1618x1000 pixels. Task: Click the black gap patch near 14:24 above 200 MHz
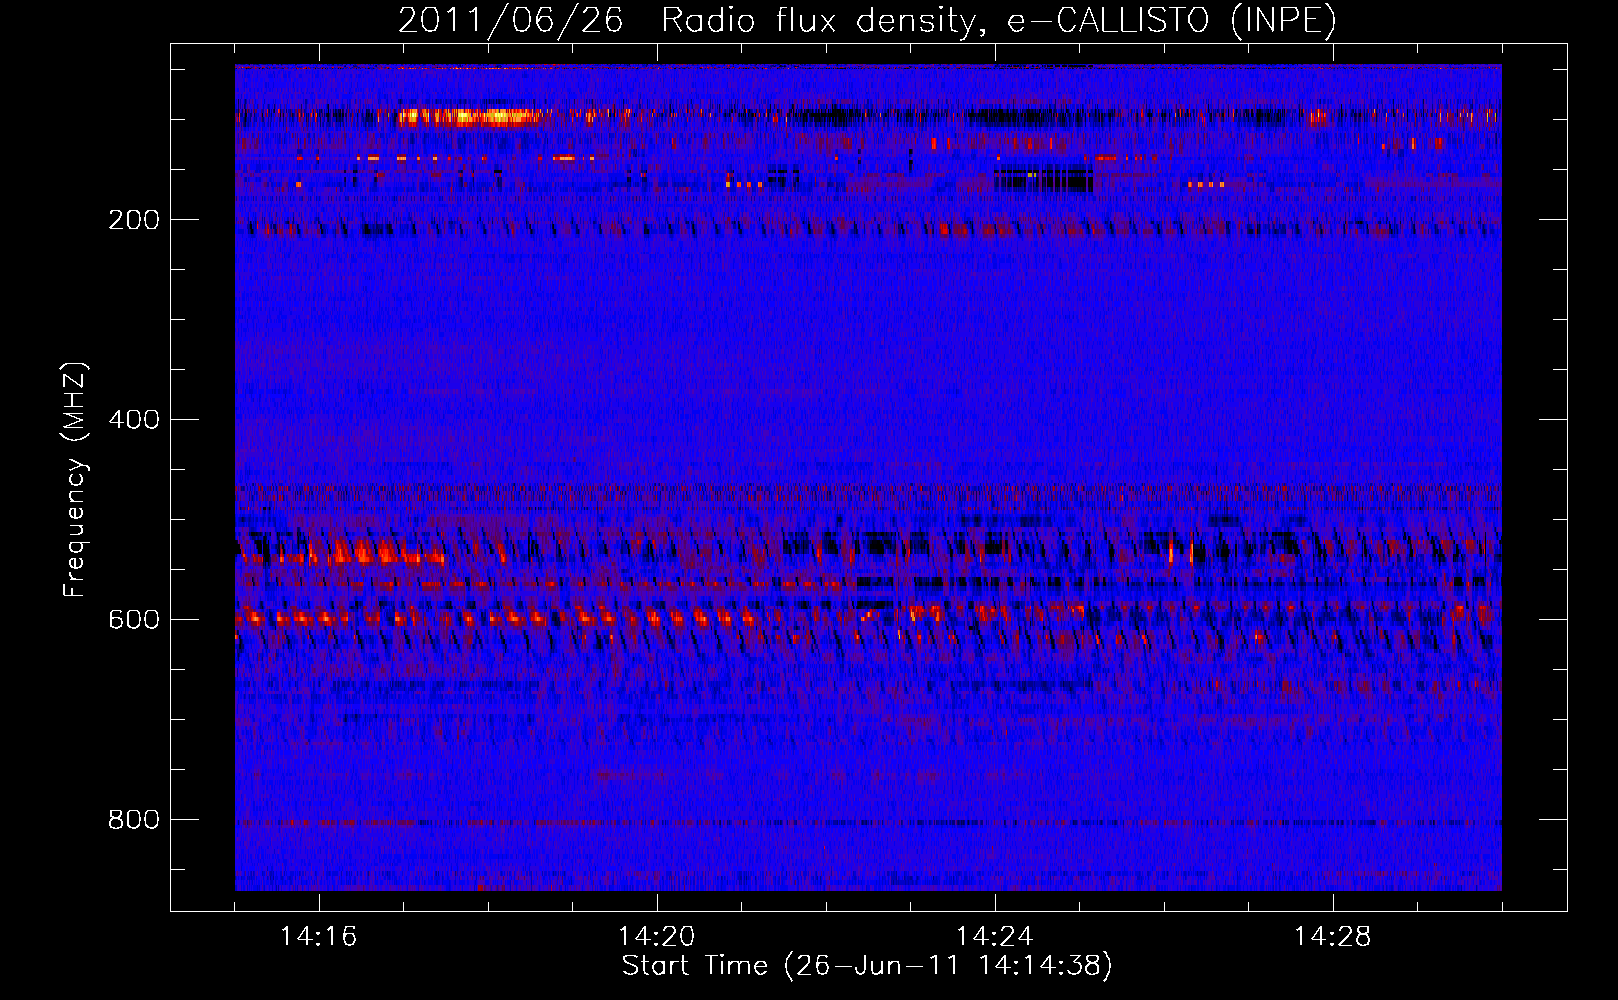(1043, 179)
